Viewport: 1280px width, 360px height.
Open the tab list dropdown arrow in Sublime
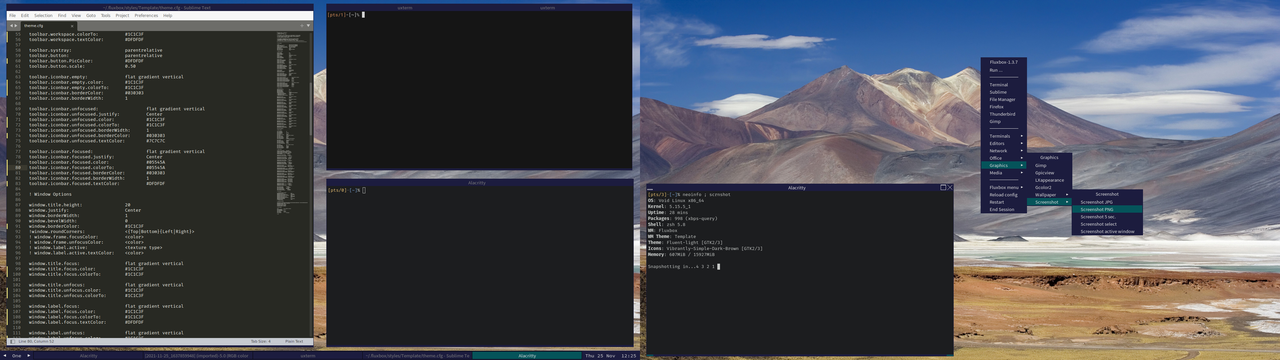pos(308,26)
